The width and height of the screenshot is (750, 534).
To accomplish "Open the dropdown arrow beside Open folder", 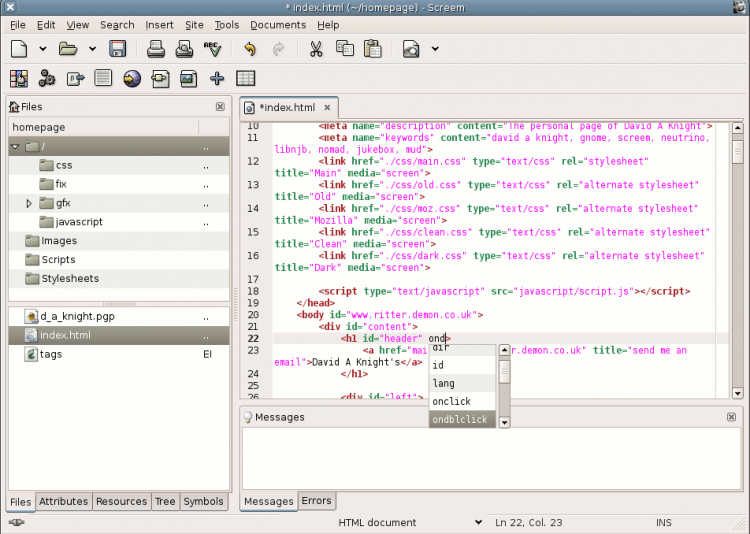I will tap(92, 48).
